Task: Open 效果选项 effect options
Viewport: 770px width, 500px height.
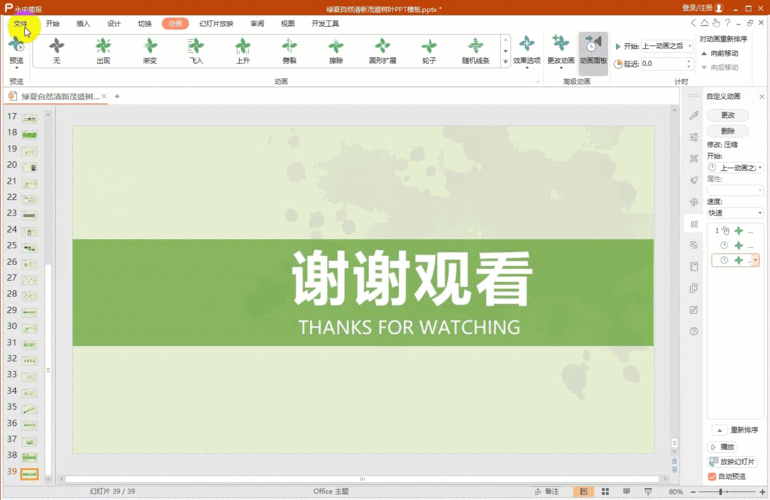Action: point(526,52)
